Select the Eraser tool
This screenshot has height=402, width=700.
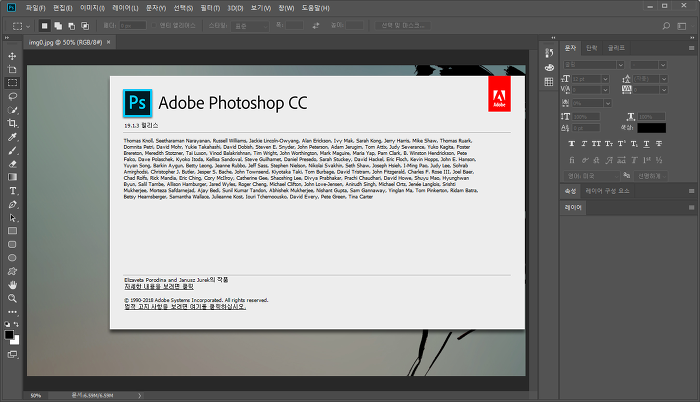tap(12, 164)
